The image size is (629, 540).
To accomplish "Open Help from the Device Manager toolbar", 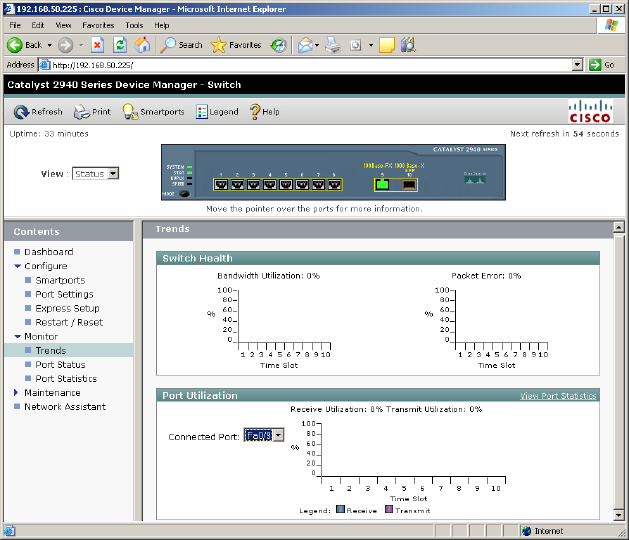I will (264, 112).
